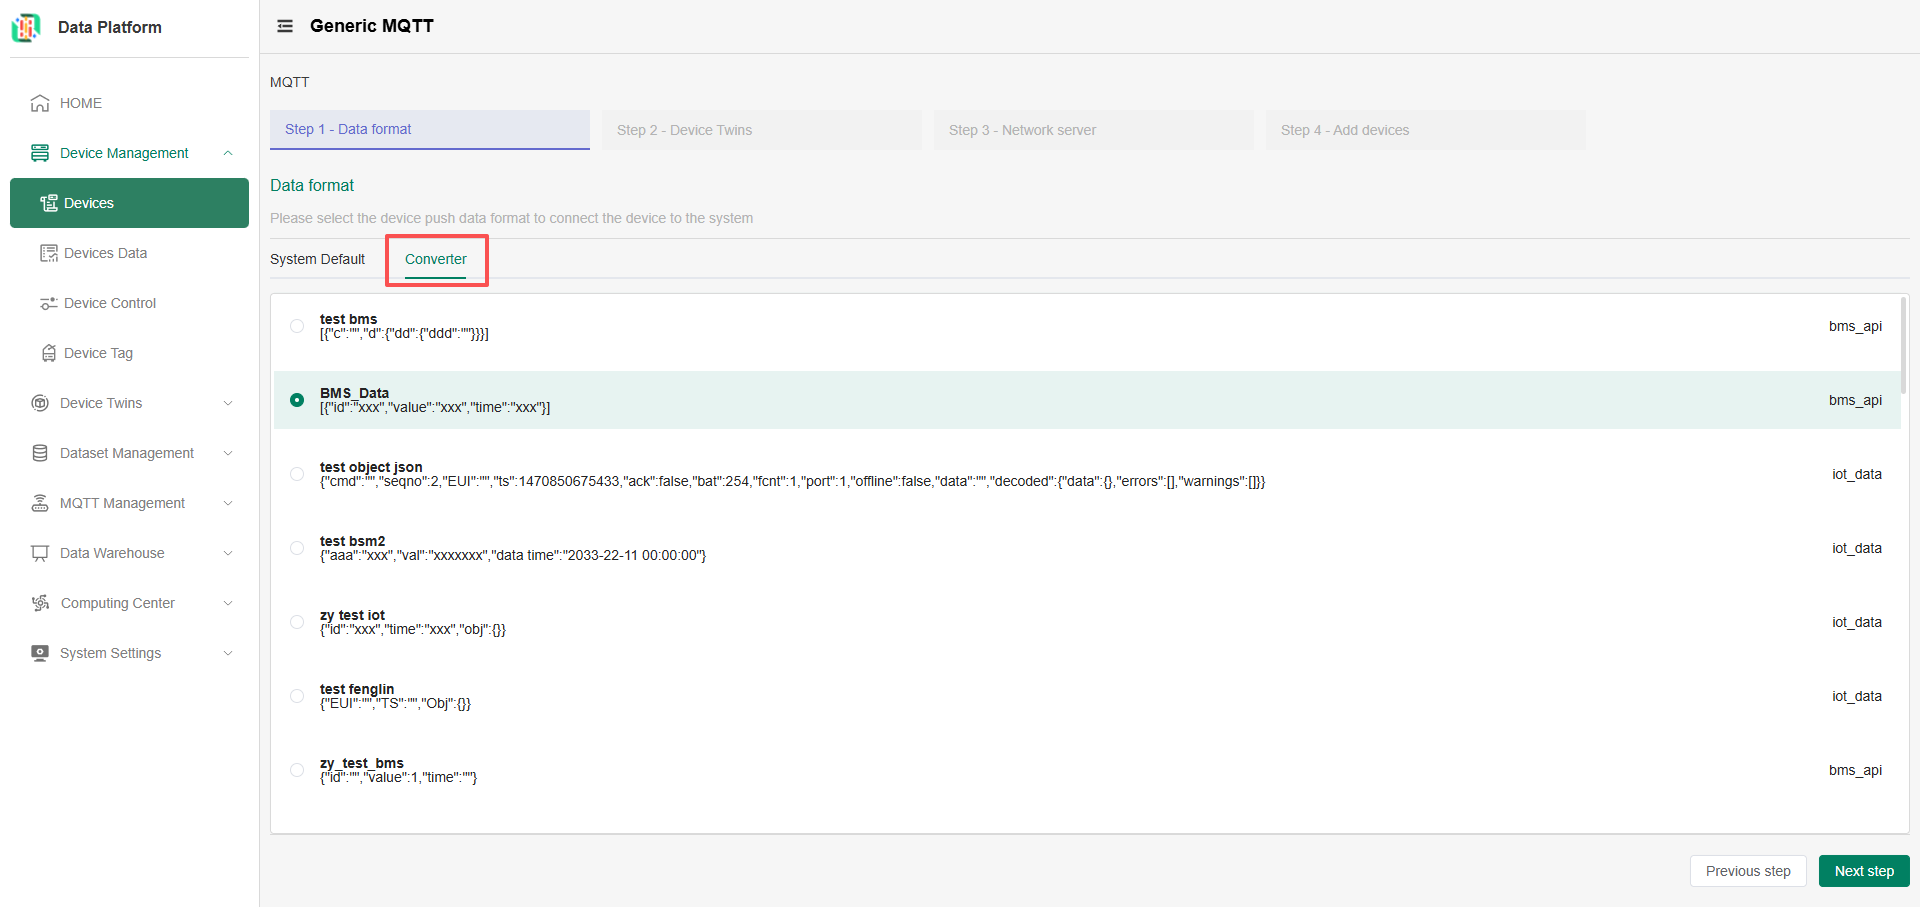
Task: Select the test object json format
Action: click(x=296, y=474)
